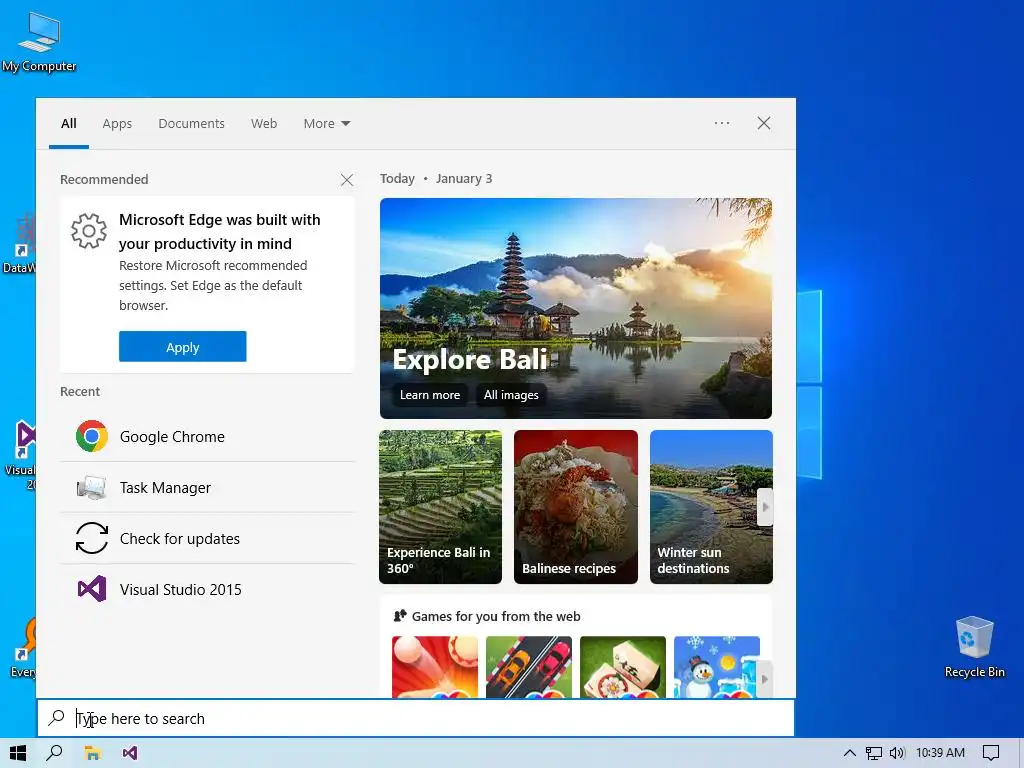Click the Visual Studio 2015 icon in Recent
1024x768 pixels.
[91, 589]
